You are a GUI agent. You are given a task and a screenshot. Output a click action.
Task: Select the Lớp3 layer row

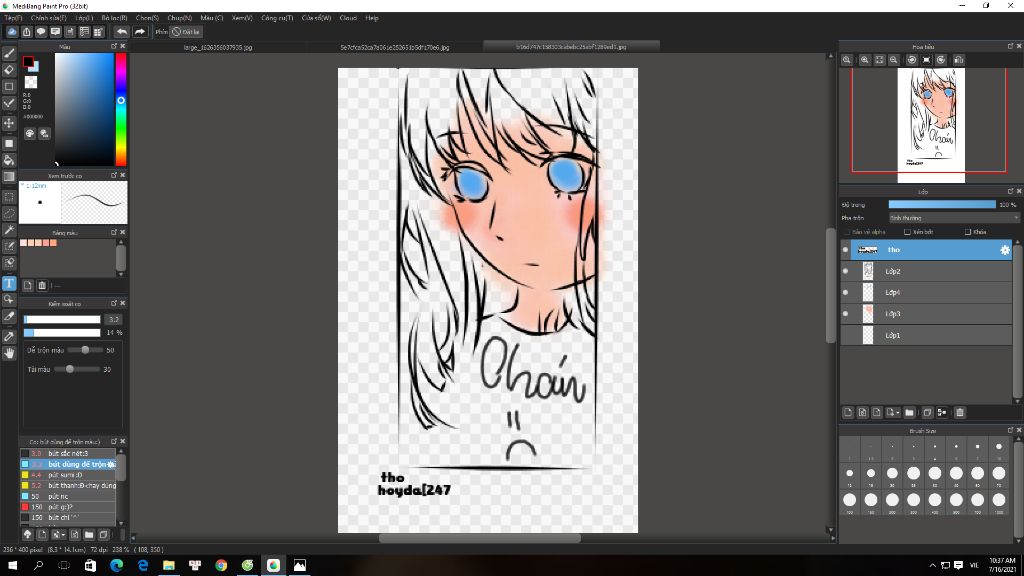pyautogui.click(x=931, y=313)
